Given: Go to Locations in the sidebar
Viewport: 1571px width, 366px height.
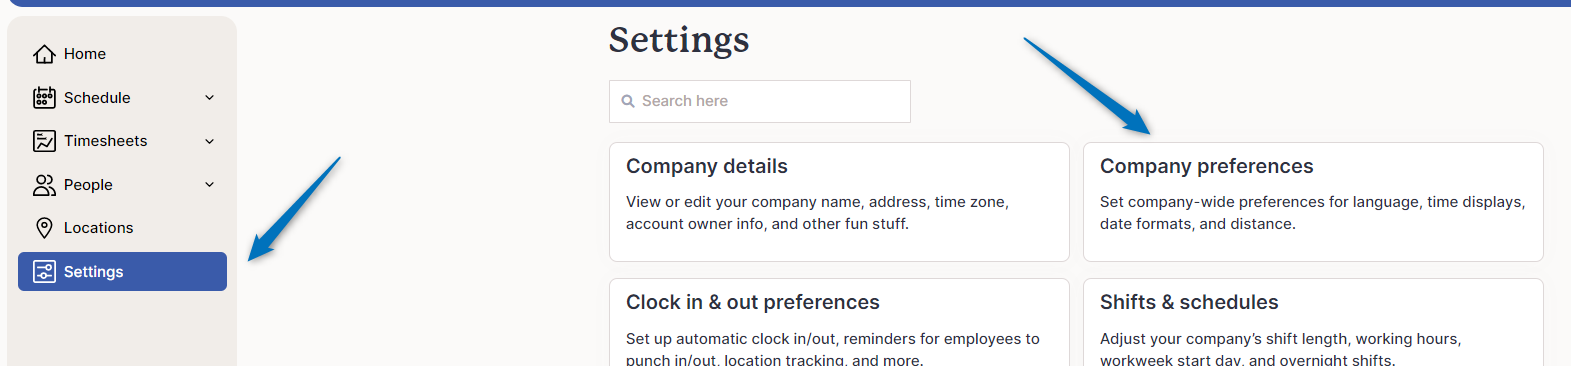Looking at the screenshot, I should point(122,228).
